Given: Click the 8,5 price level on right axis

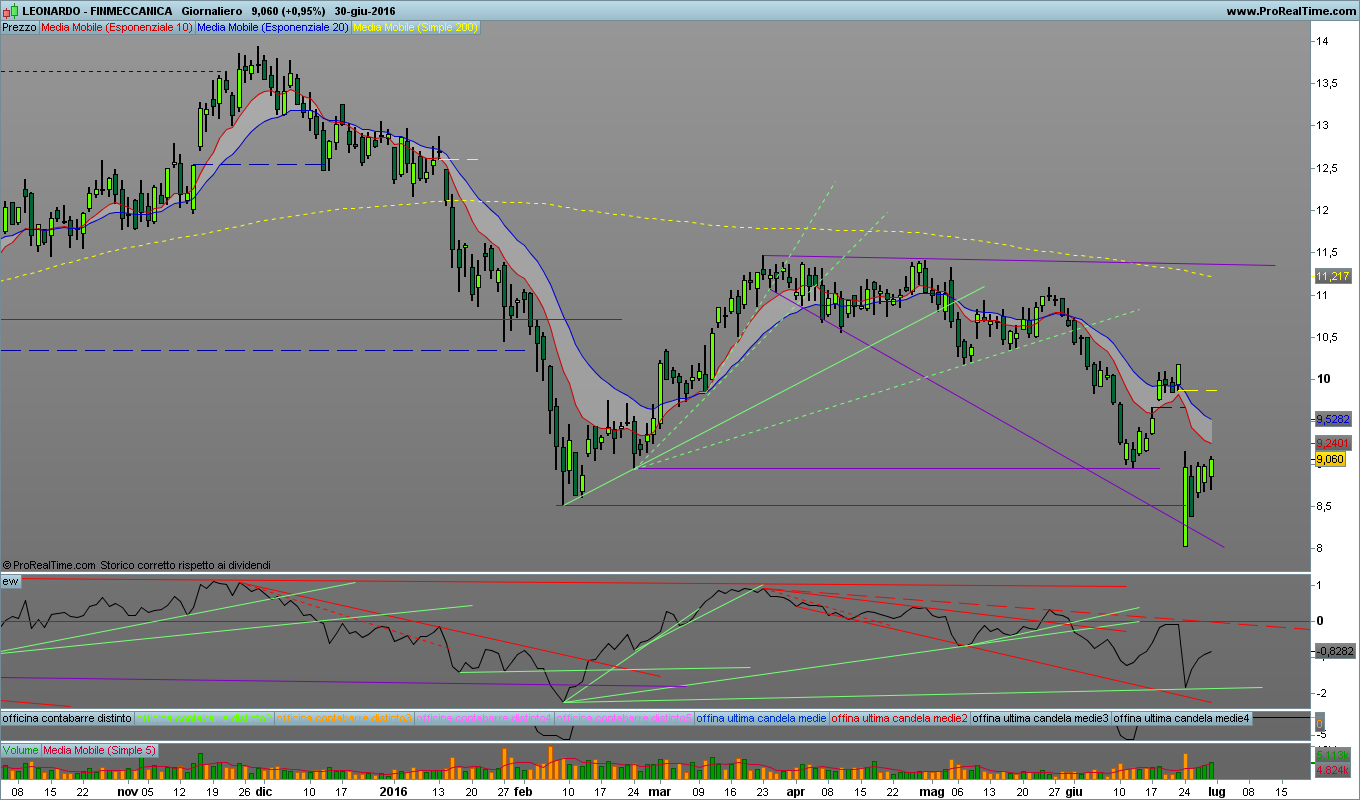Looking at the screenshot, I should pyautogui.click(x=1326, y=506).
